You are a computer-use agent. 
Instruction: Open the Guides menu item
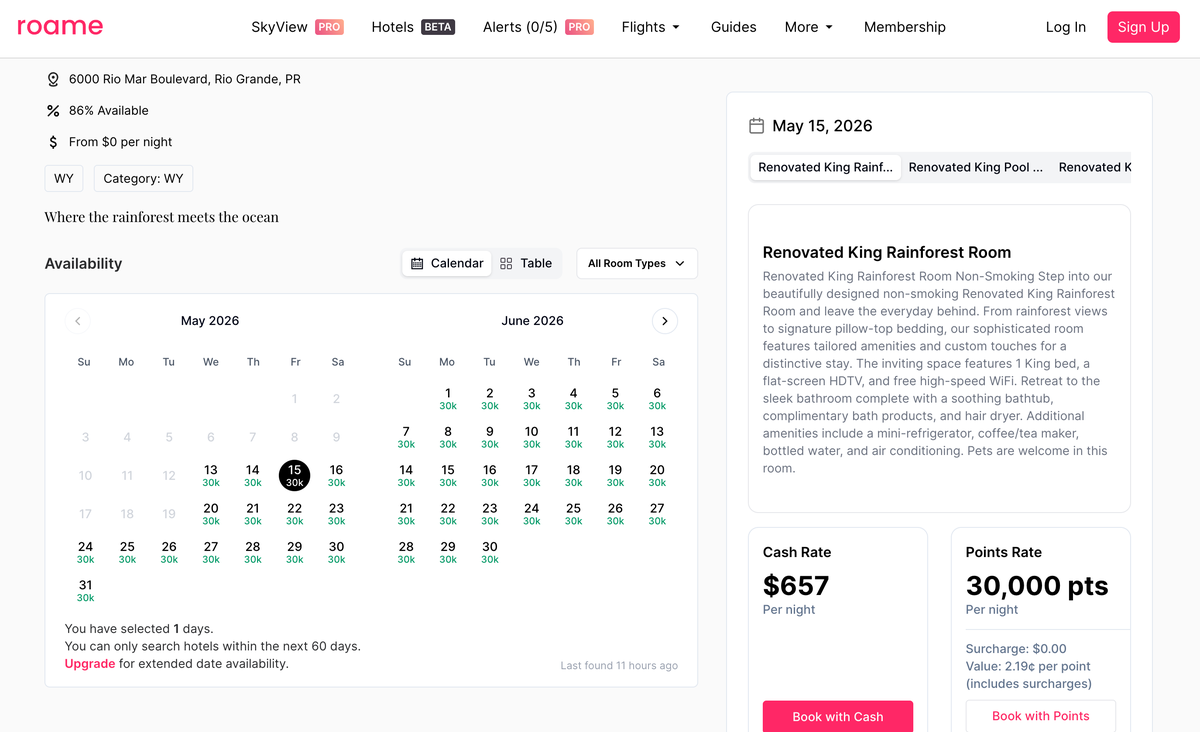coord(734,27)
